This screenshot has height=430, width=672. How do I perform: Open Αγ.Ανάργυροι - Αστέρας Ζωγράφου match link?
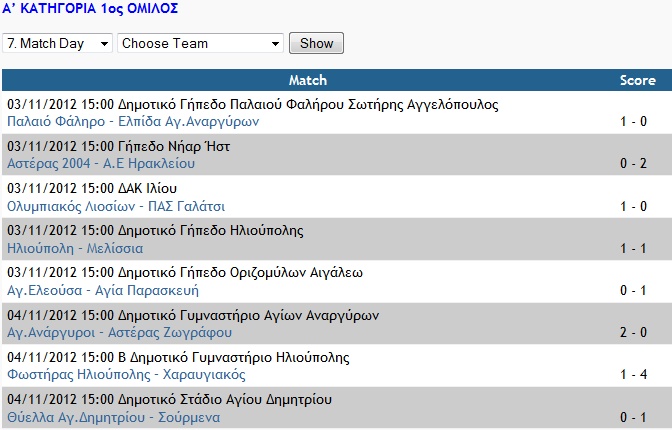(120, 332)
